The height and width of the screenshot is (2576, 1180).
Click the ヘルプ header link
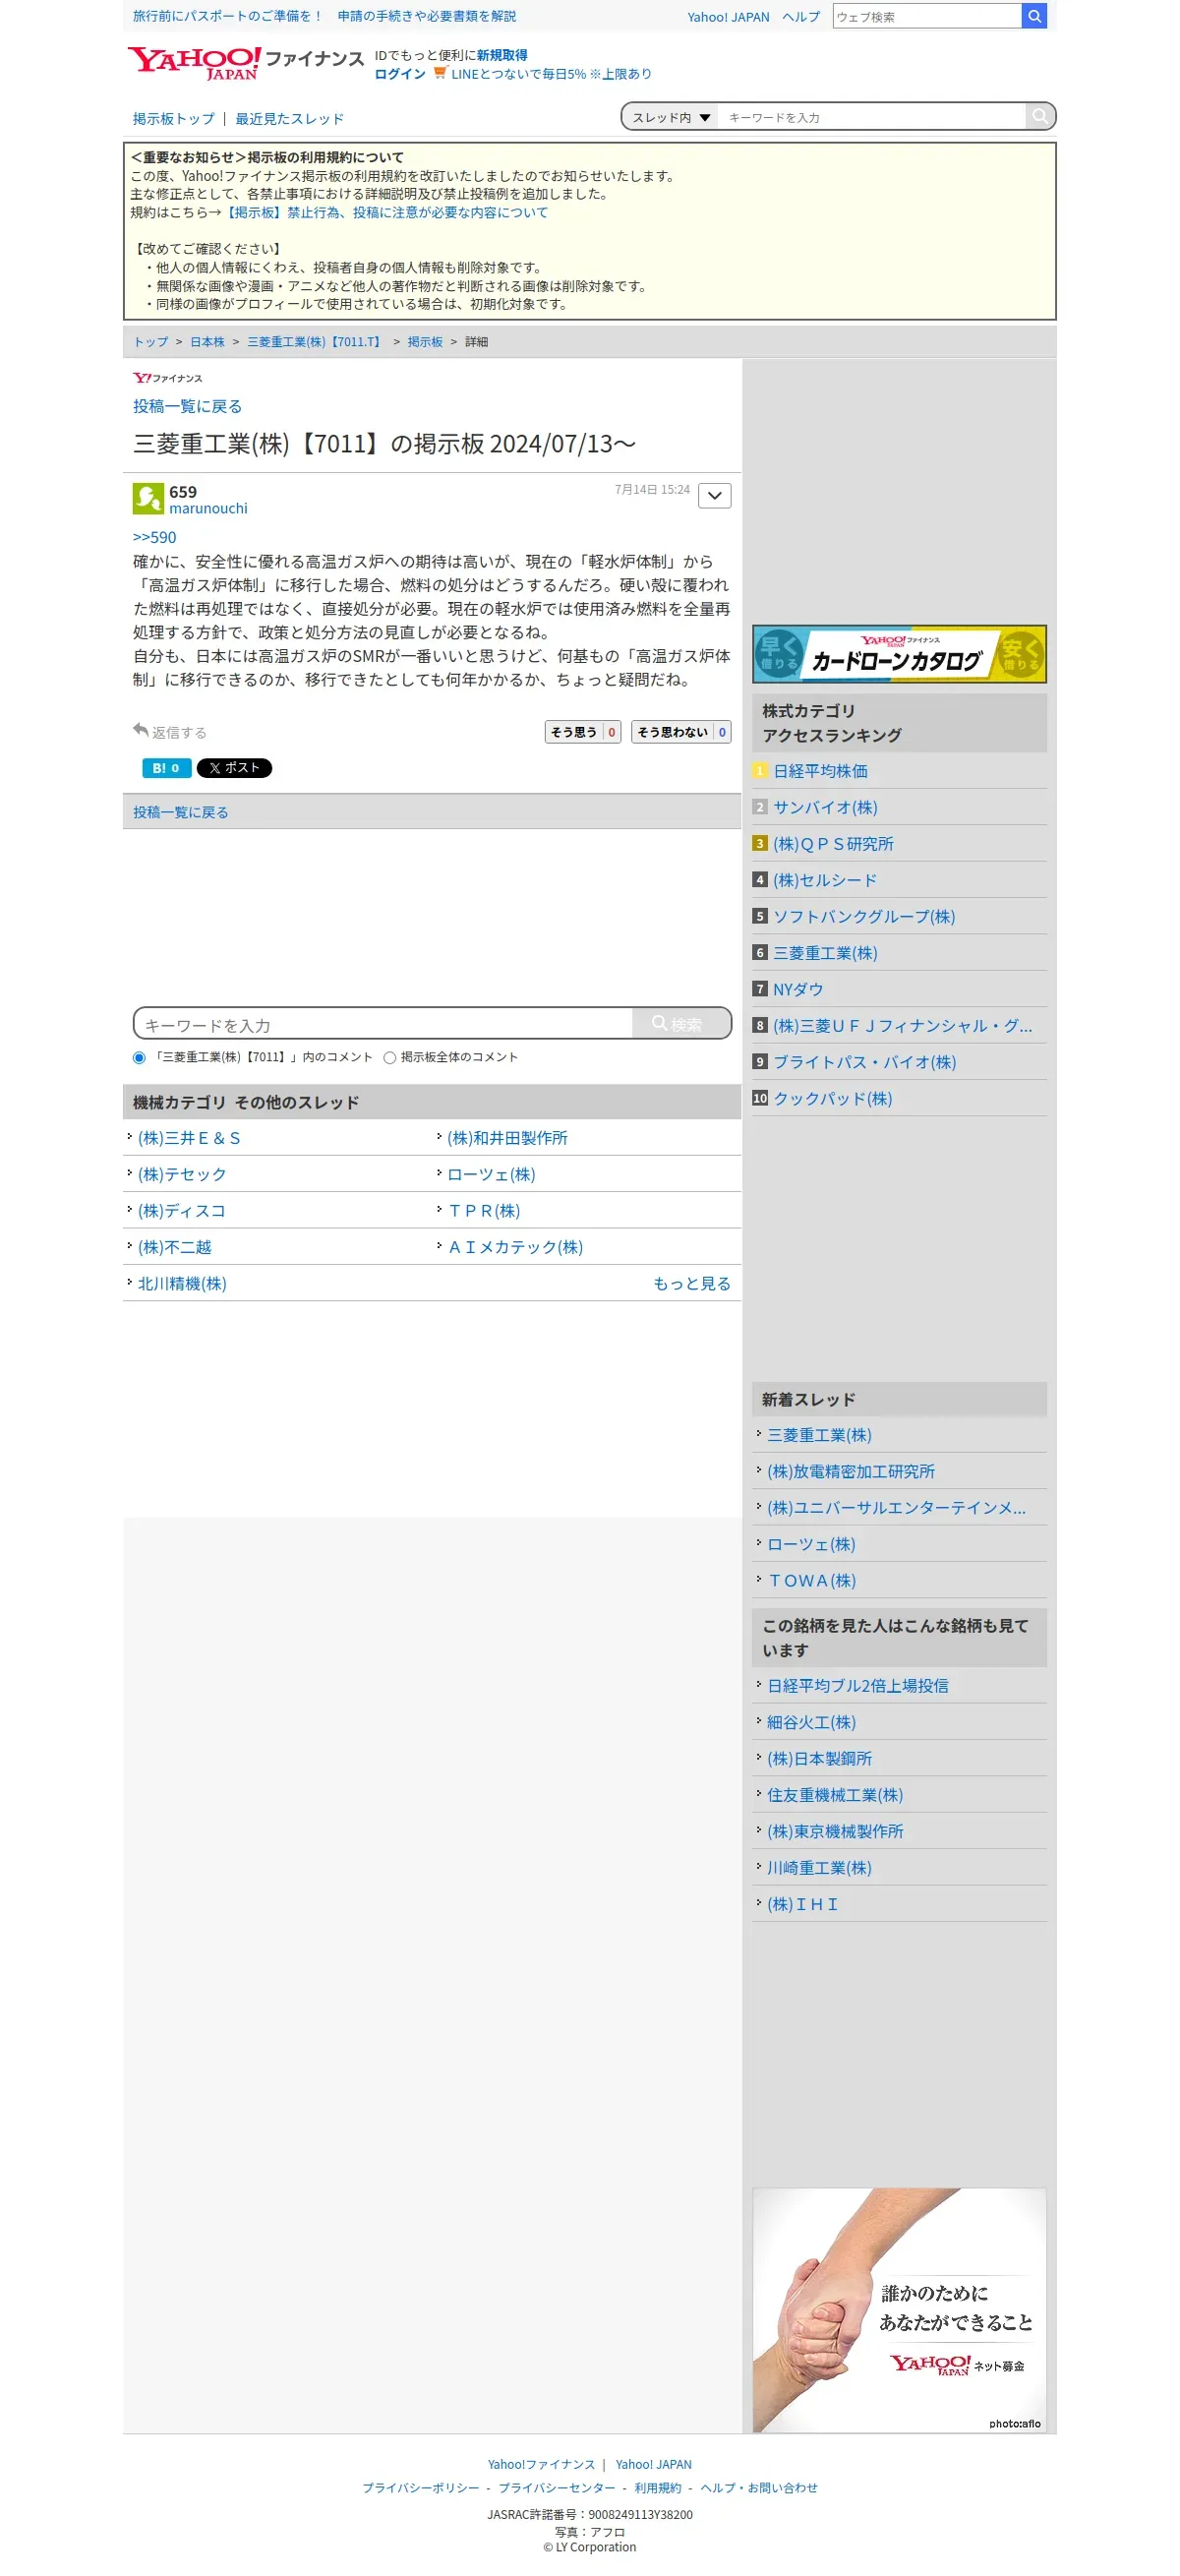point(800,17)
